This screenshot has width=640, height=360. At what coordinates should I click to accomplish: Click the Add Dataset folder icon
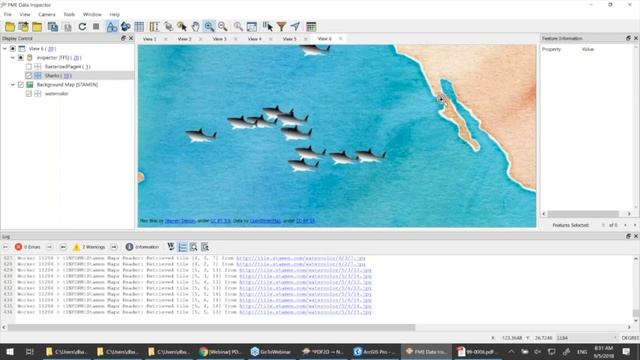(23, 27)
